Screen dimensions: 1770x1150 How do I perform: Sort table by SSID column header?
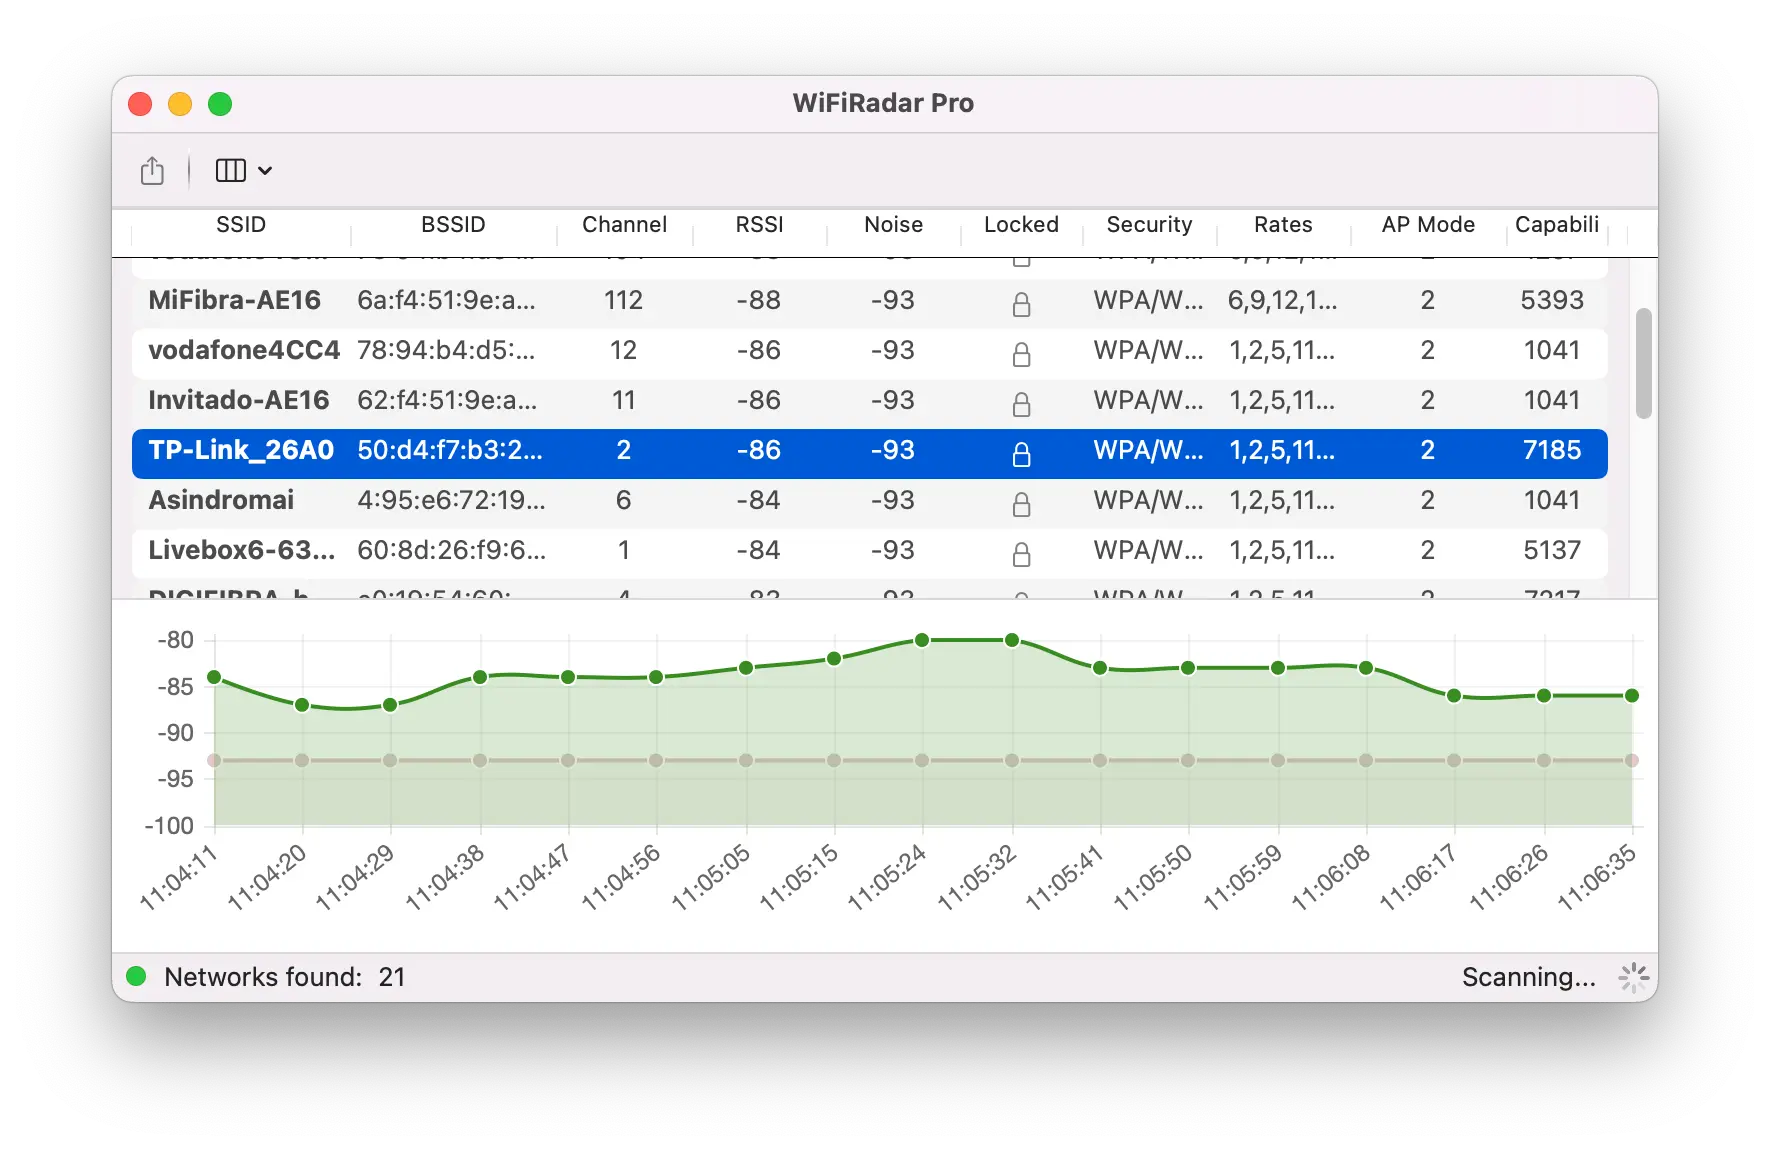coord(241,225)
